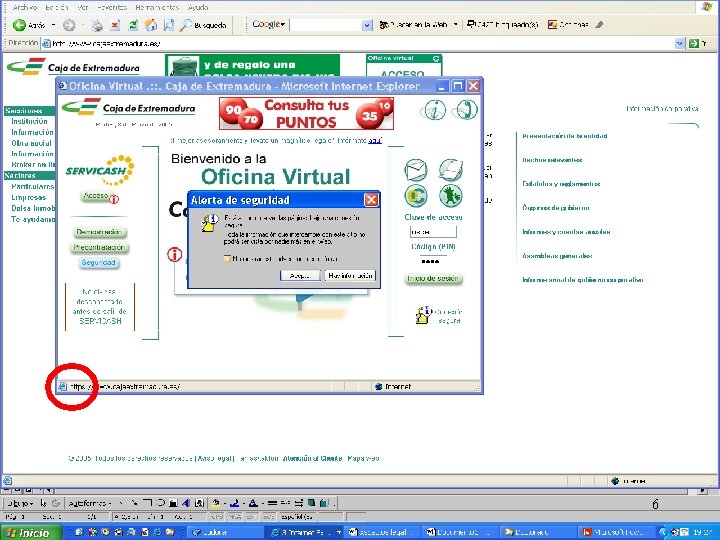Close the Alerta de seguridad dialog
Screen dimensions: 720x540
pyautogui.click(x=371, y=200)
